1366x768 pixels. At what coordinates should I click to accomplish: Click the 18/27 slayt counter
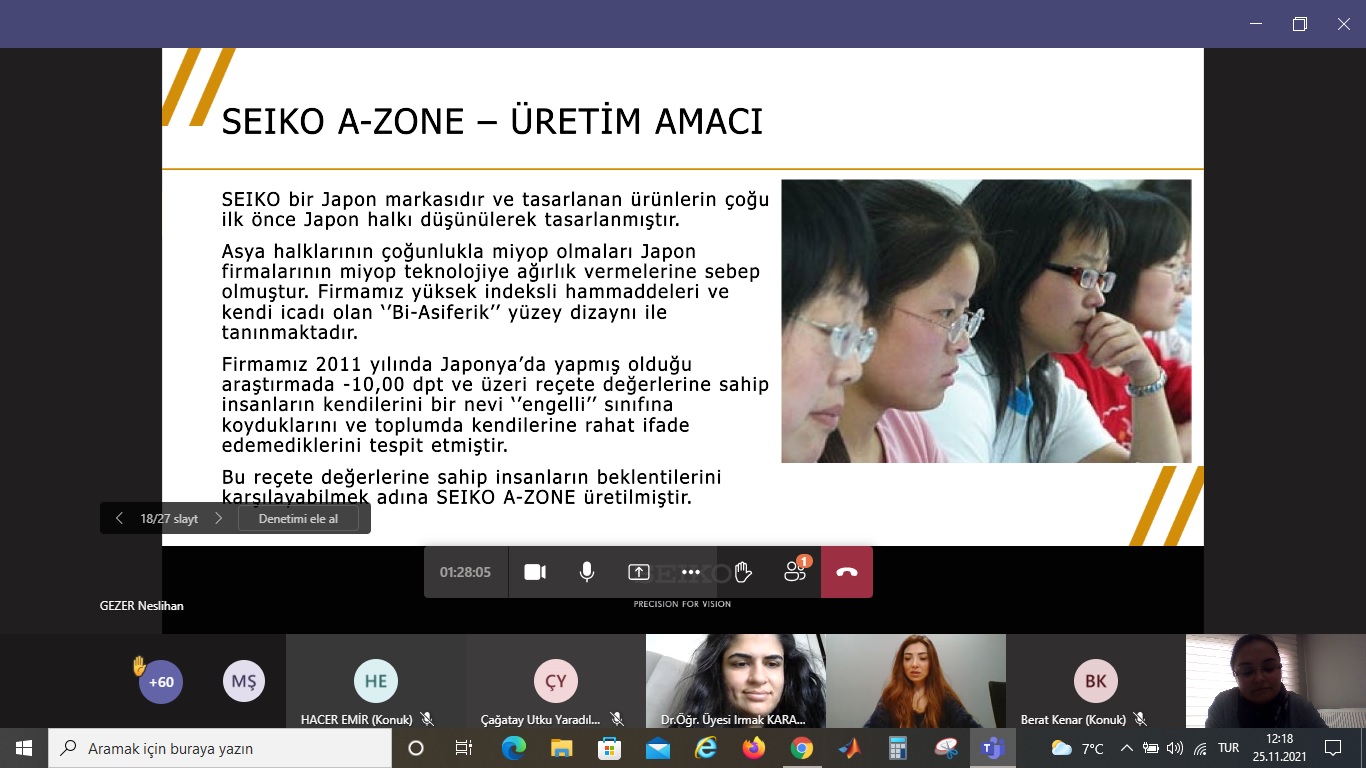point(169,519)
